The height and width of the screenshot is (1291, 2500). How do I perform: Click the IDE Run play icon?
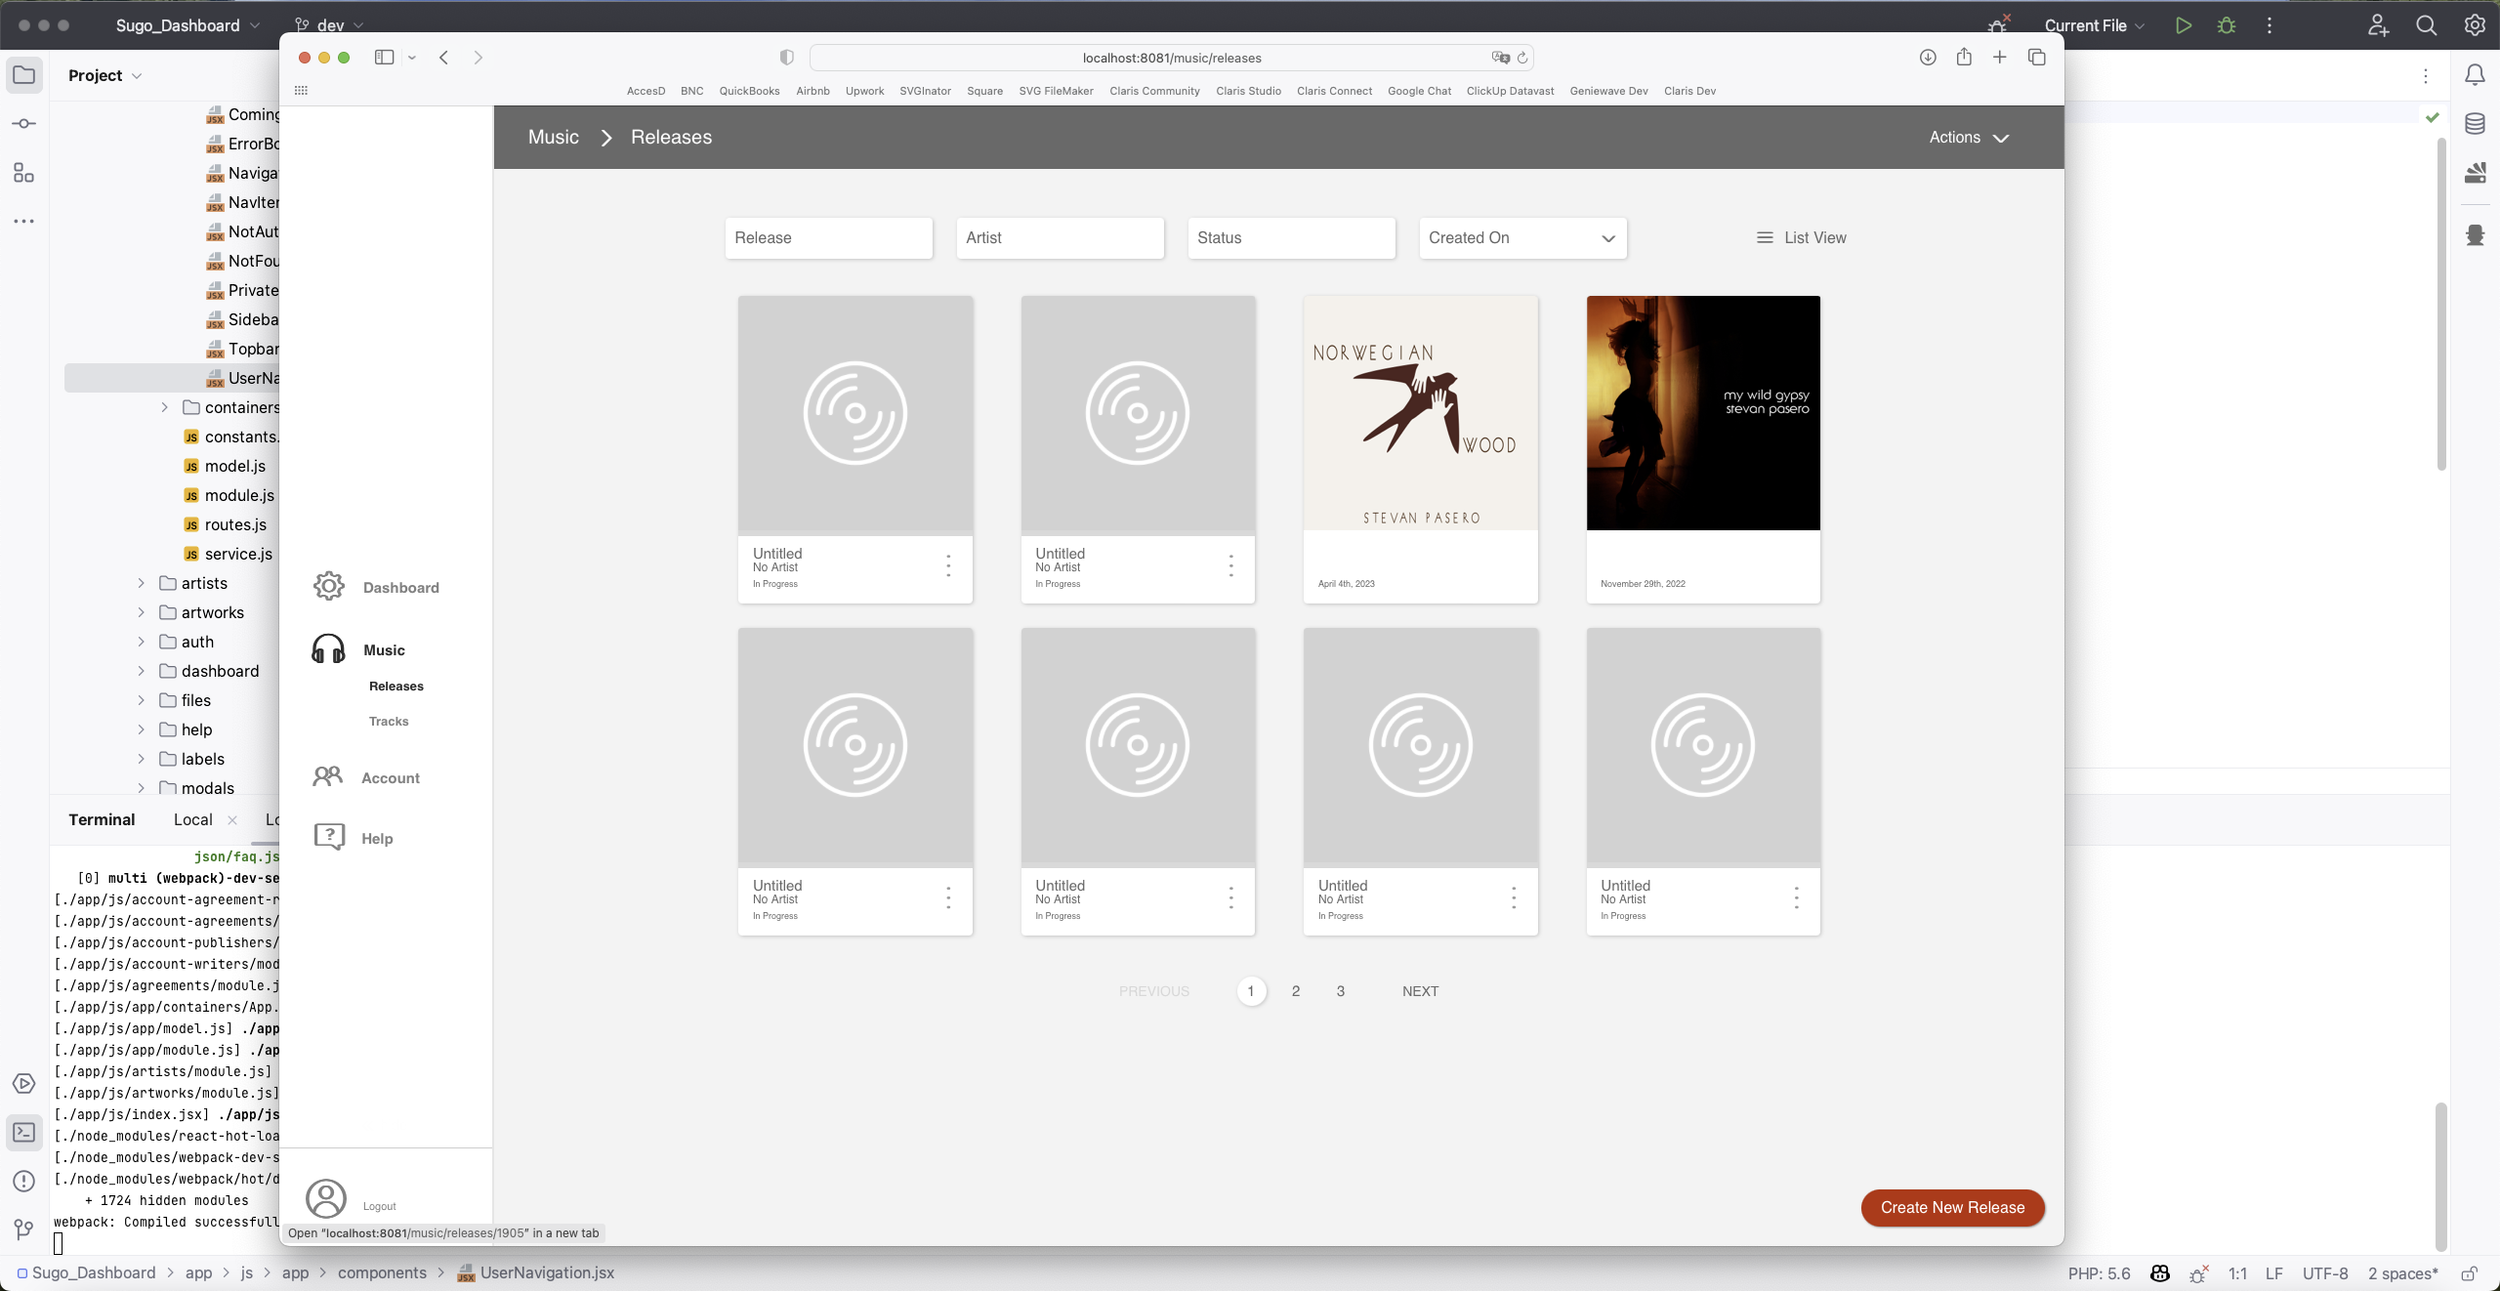(2183, 26)
